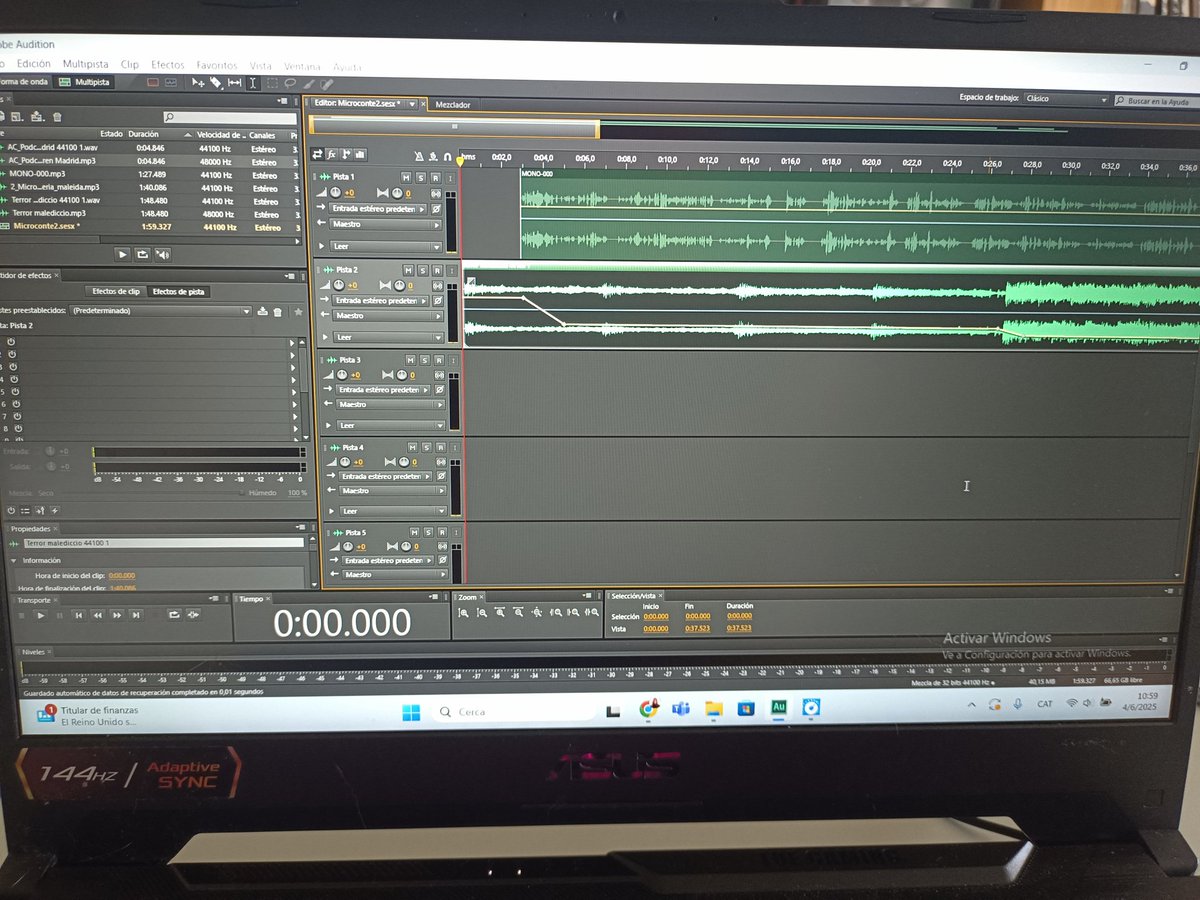The height and width of the screenshot is (900, 1200).
Task: Show inputs/outputs section in track header toolbar
Action: 318,154
